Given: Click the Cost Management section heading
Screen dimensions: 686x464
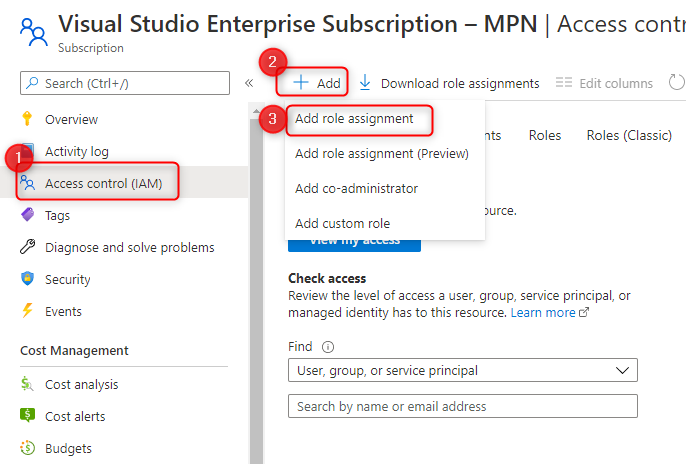Looking at the screenshot, I should (74, 350).
